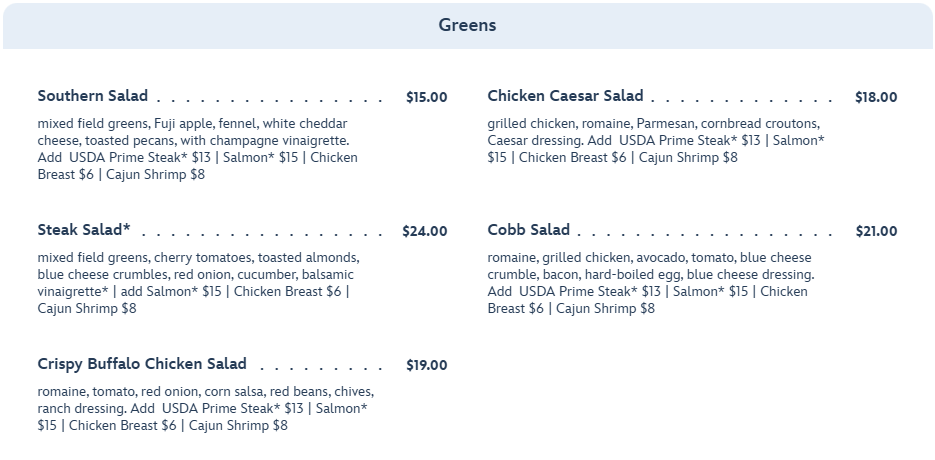This screenshot has height=460, width=935.
Task: Click the $21.00 Cobb Salad price
Action: click(x=876, y=231)
